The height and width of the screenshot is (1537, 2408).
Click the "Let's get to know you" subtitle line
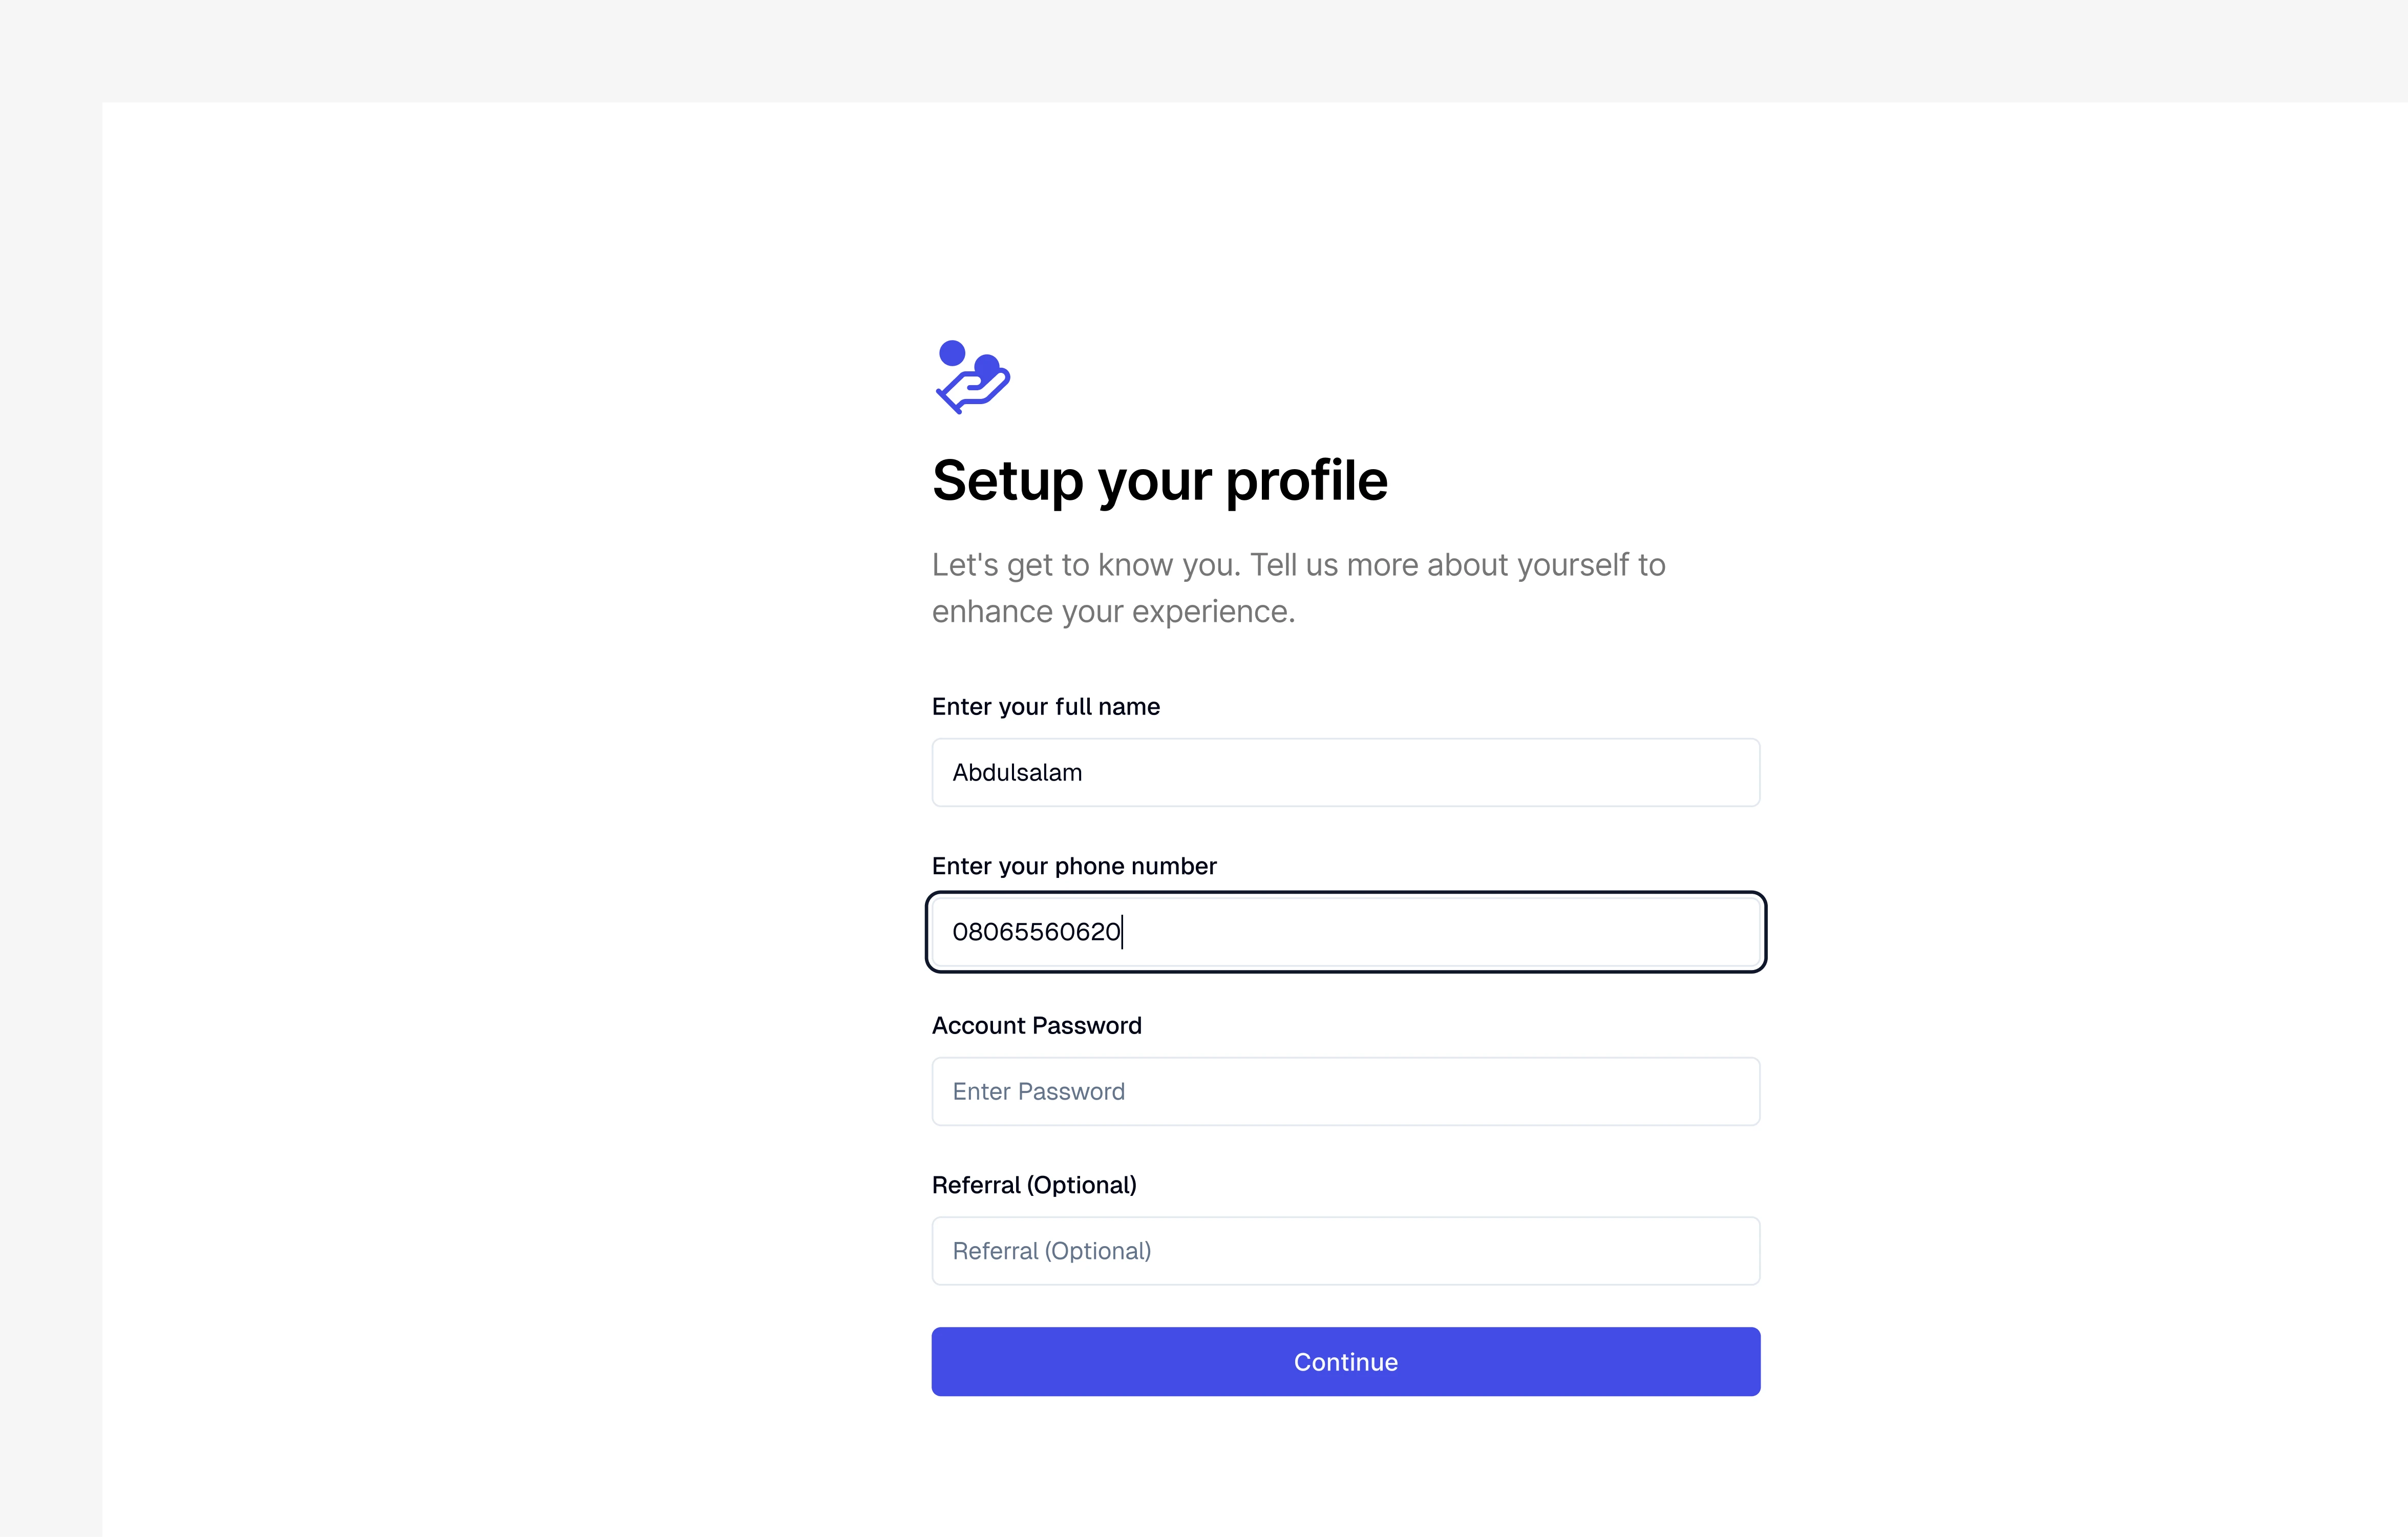[1298, 565]
